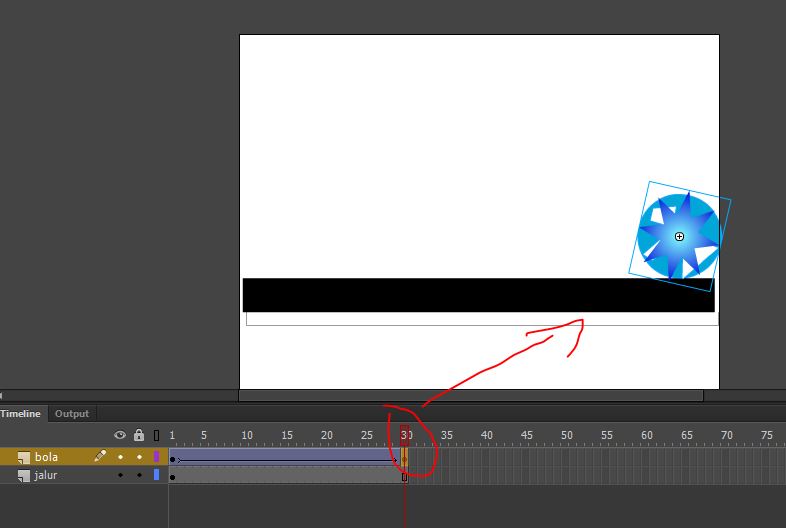Screen dimensions: 786x528
Task: Select the thin white rectangle below black bar
Action: pyautogui.click(x=482, y=319)
